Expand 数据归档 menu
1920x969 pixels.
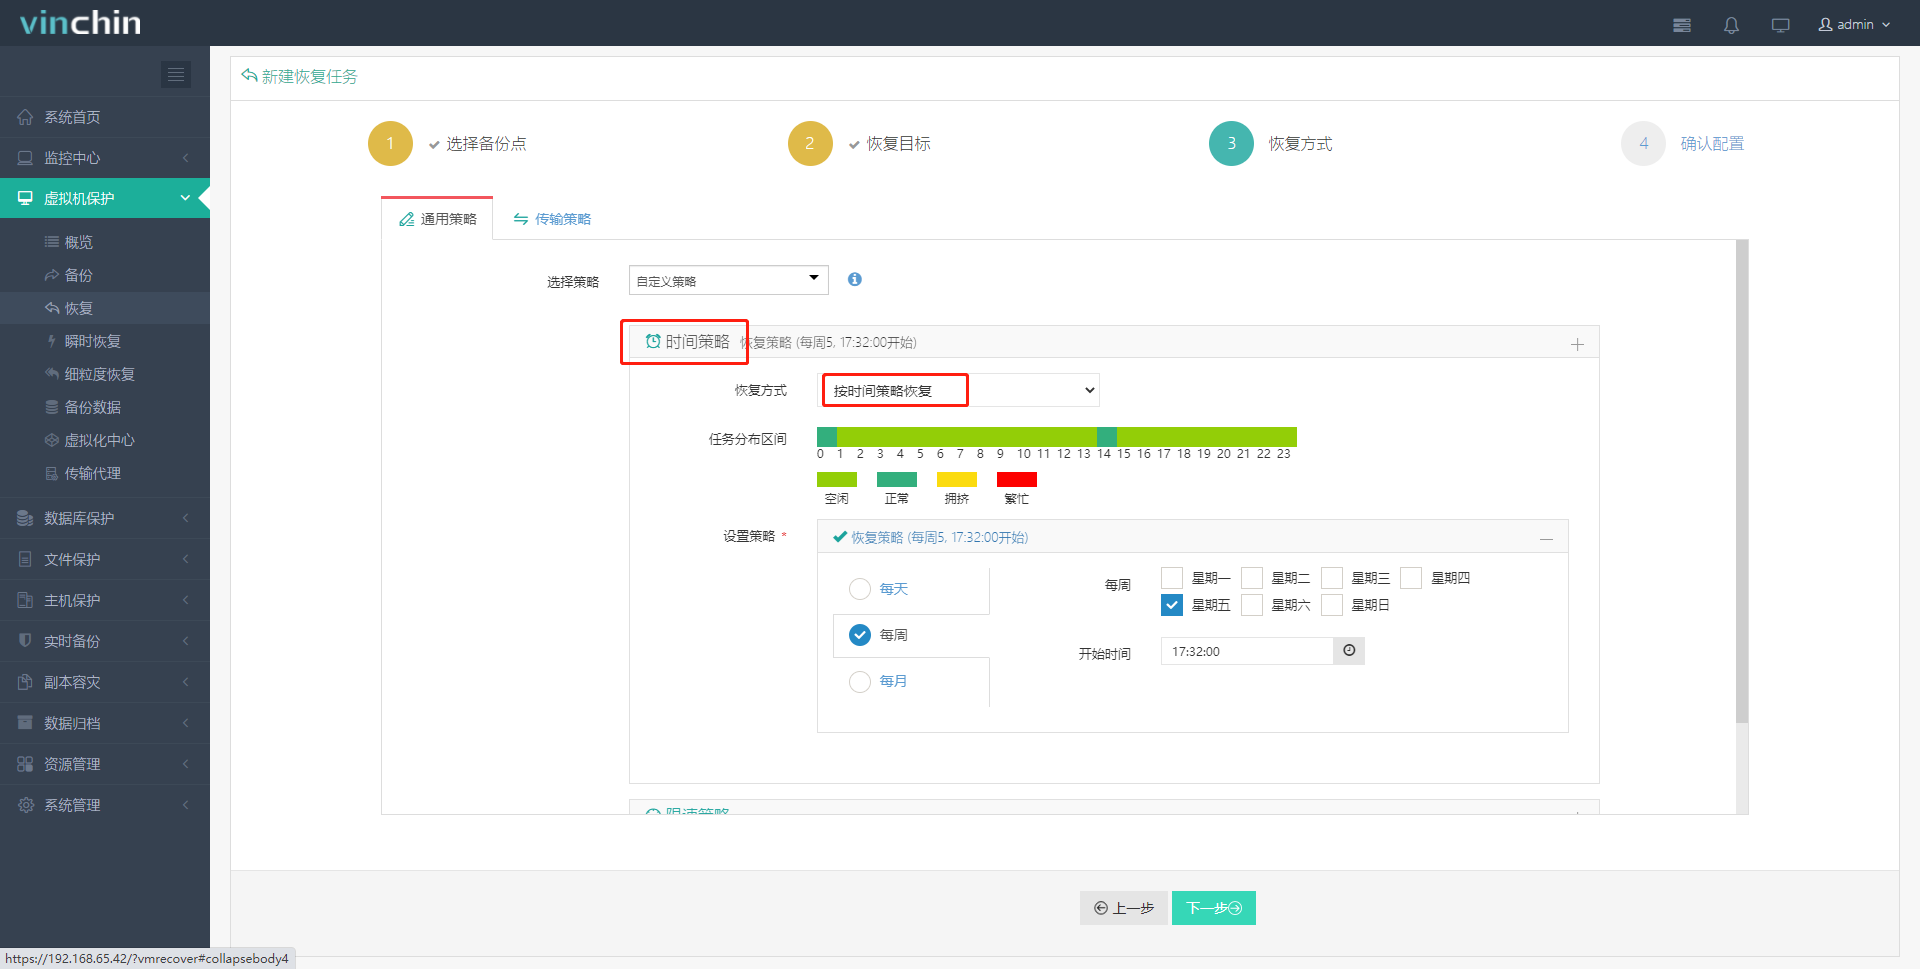point(105,723)
